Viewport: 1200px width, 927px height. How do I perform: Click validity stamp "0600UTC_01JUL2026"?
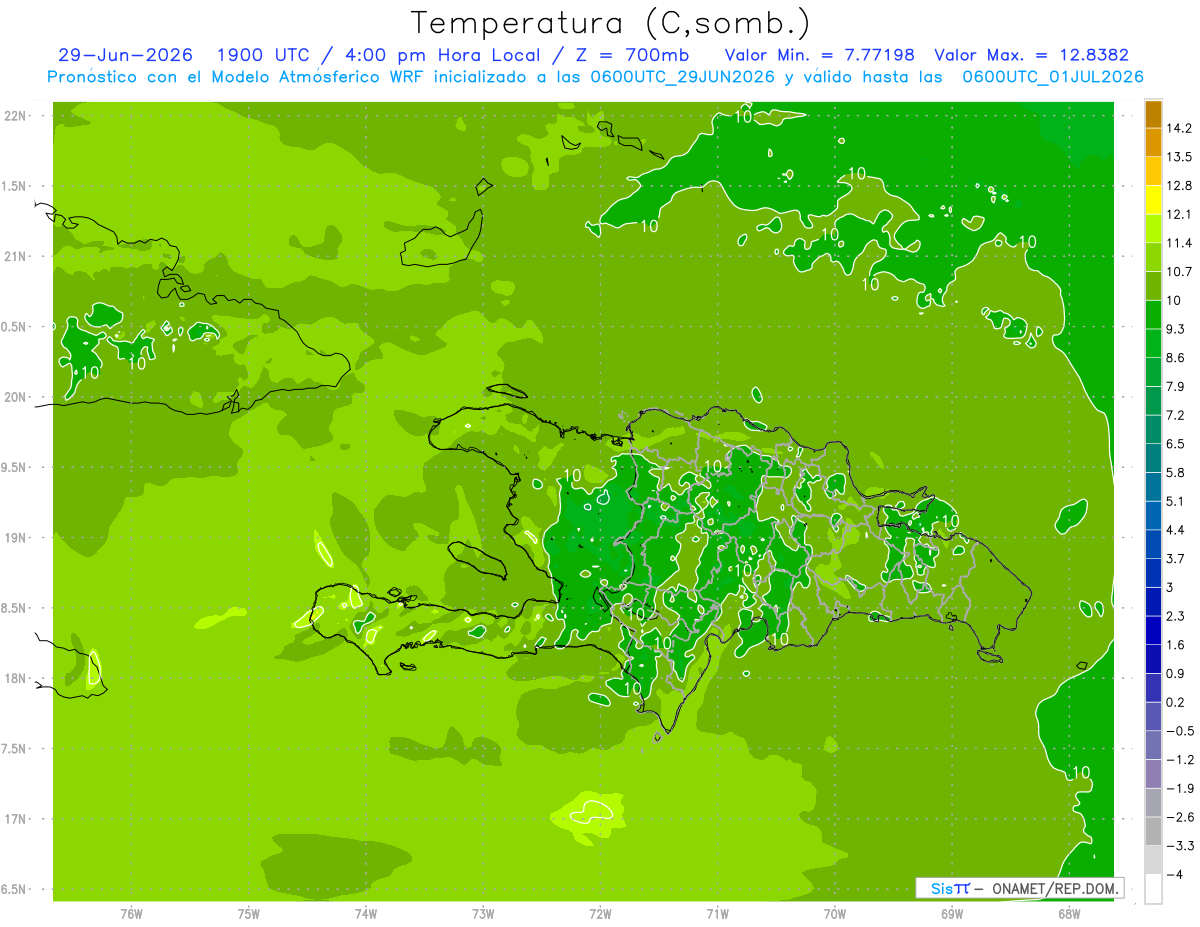tap(1053, 77)
